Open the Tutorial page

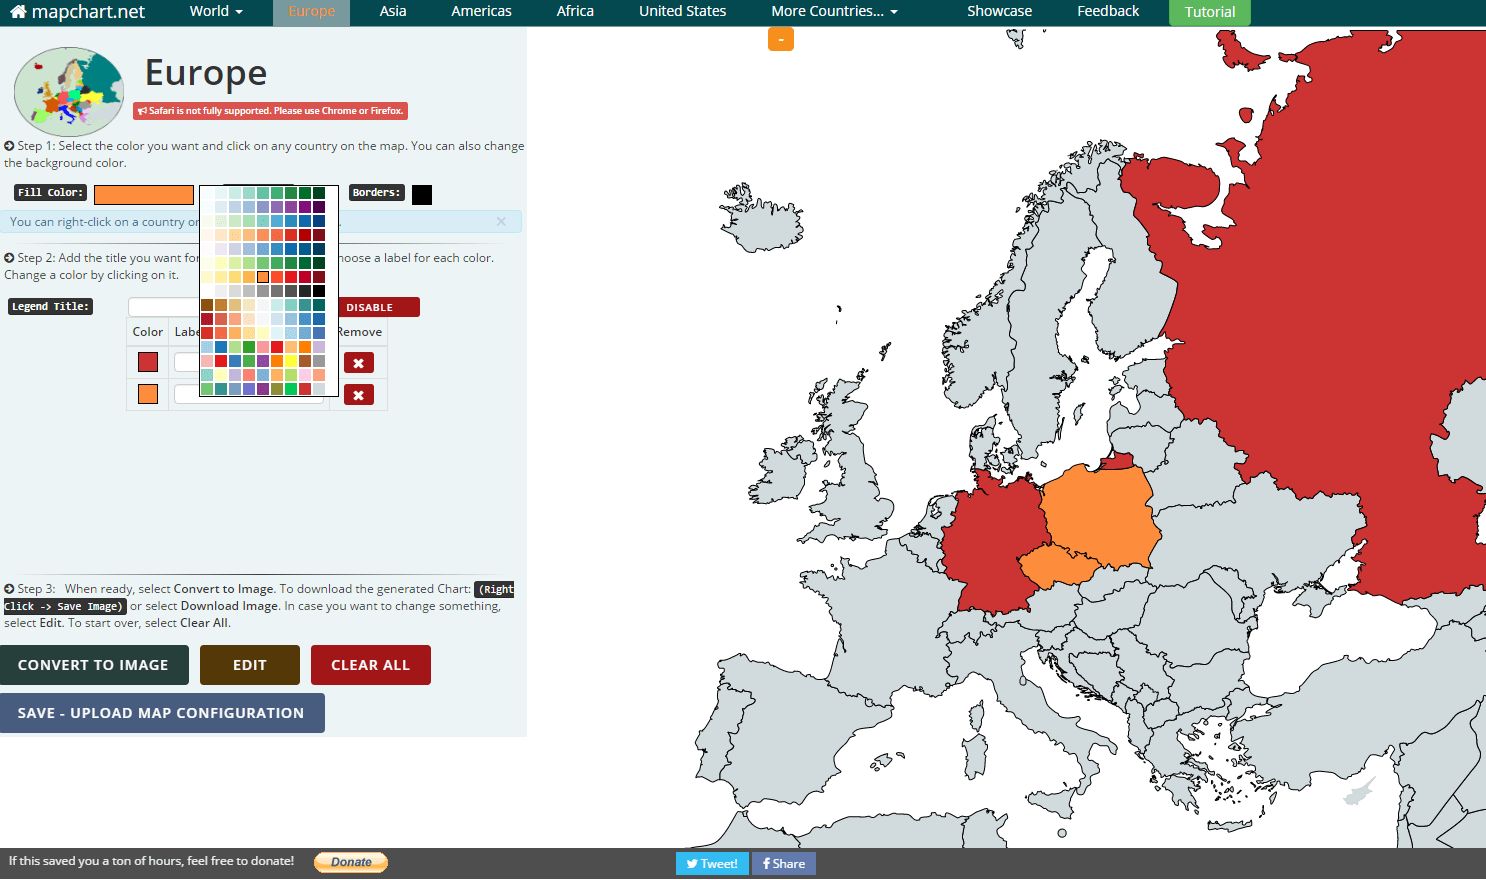click(1209, 13)
